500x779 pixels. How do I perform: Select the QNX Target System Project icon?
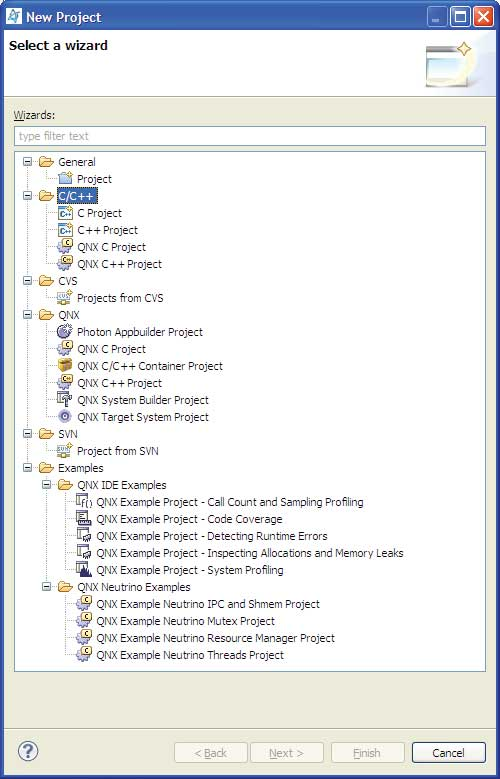click(65, 417)
